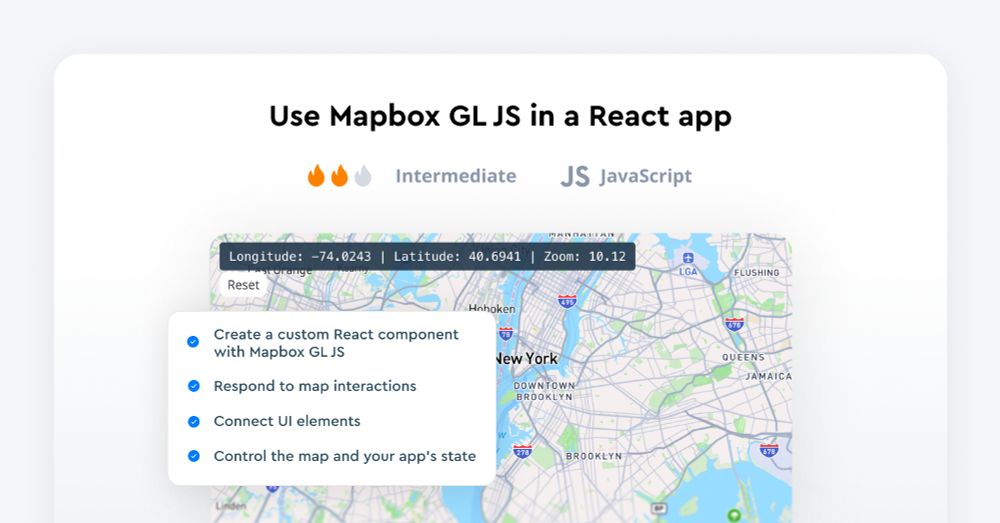This screenshot has height=523, width=1000.
Task: Click 'Respond to map interactions' text
Action: pyautogui.click(x=315, y=386)
